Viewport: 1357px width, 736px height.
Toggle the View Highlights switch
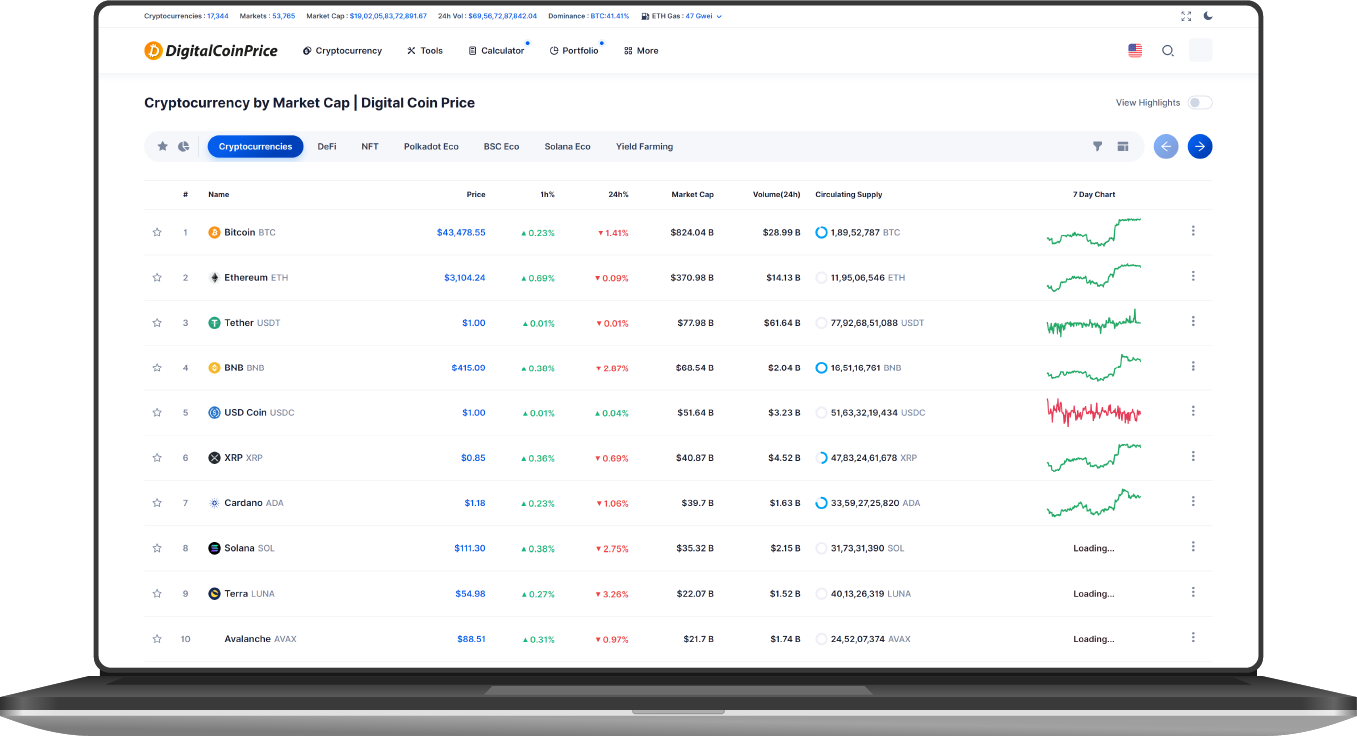1200,103
